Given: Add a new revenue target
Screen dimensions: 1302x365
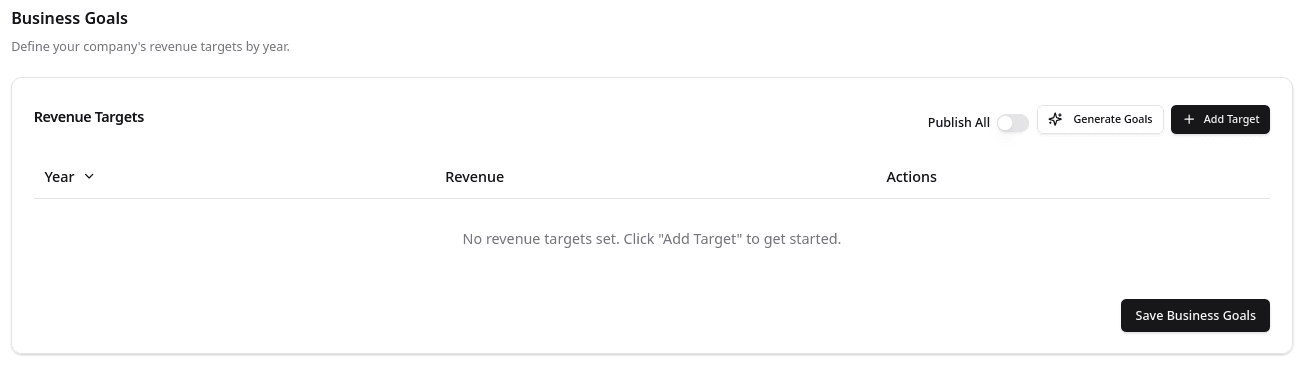Looking at the screenshot, I should pos(1220,119).
